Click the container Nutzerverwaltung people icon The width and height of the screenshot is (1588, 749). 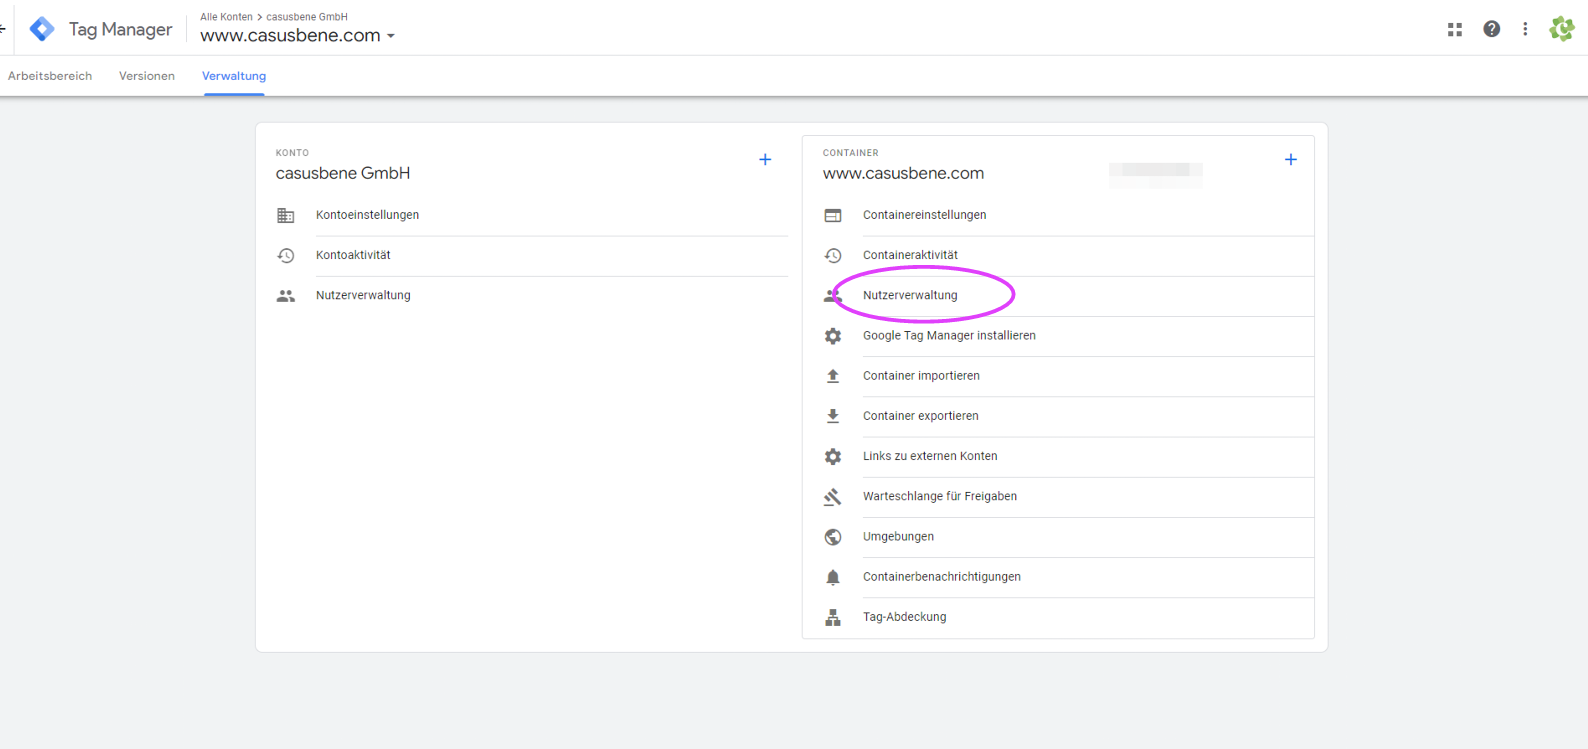click(x=833, y=296)
